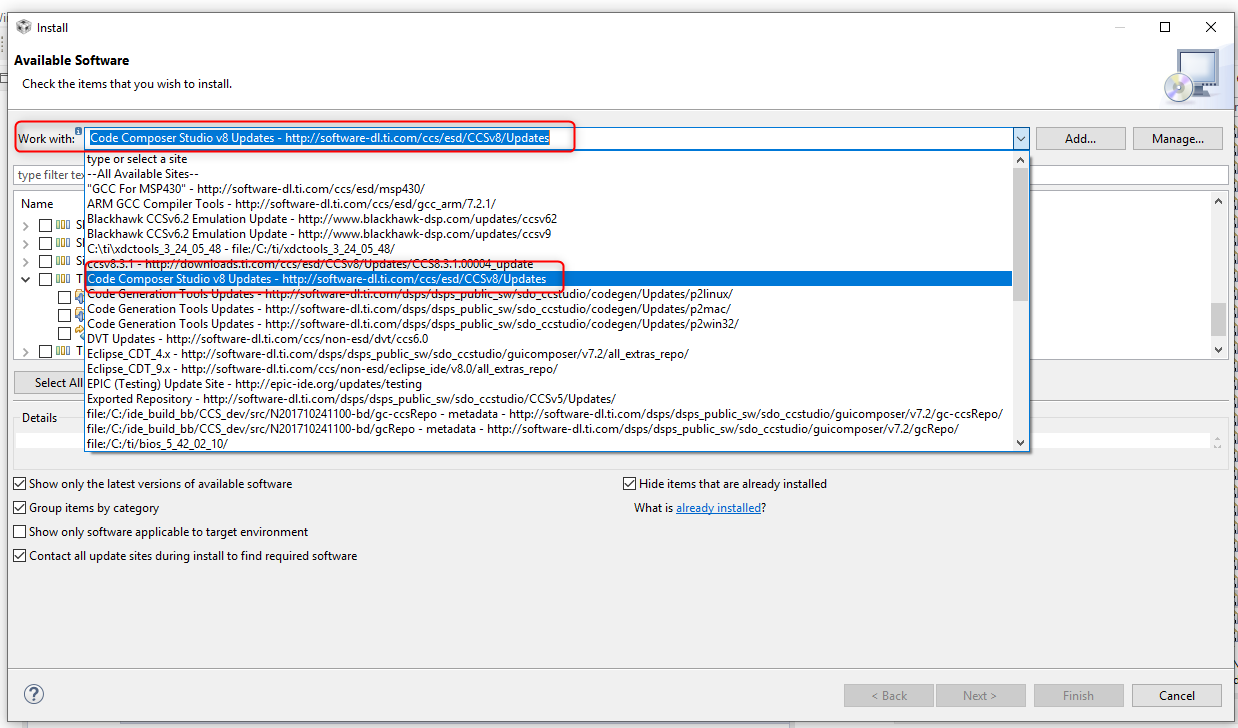This screenshot has width=1238, height=728.
Task: Expand the last collapsed category in Name tree
Action: pyautogui.click(x=25, y=351)
